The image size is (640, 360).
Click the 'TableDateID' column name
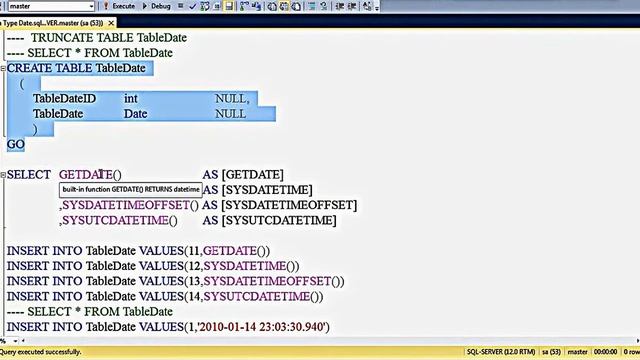click(x=64, y=99)
